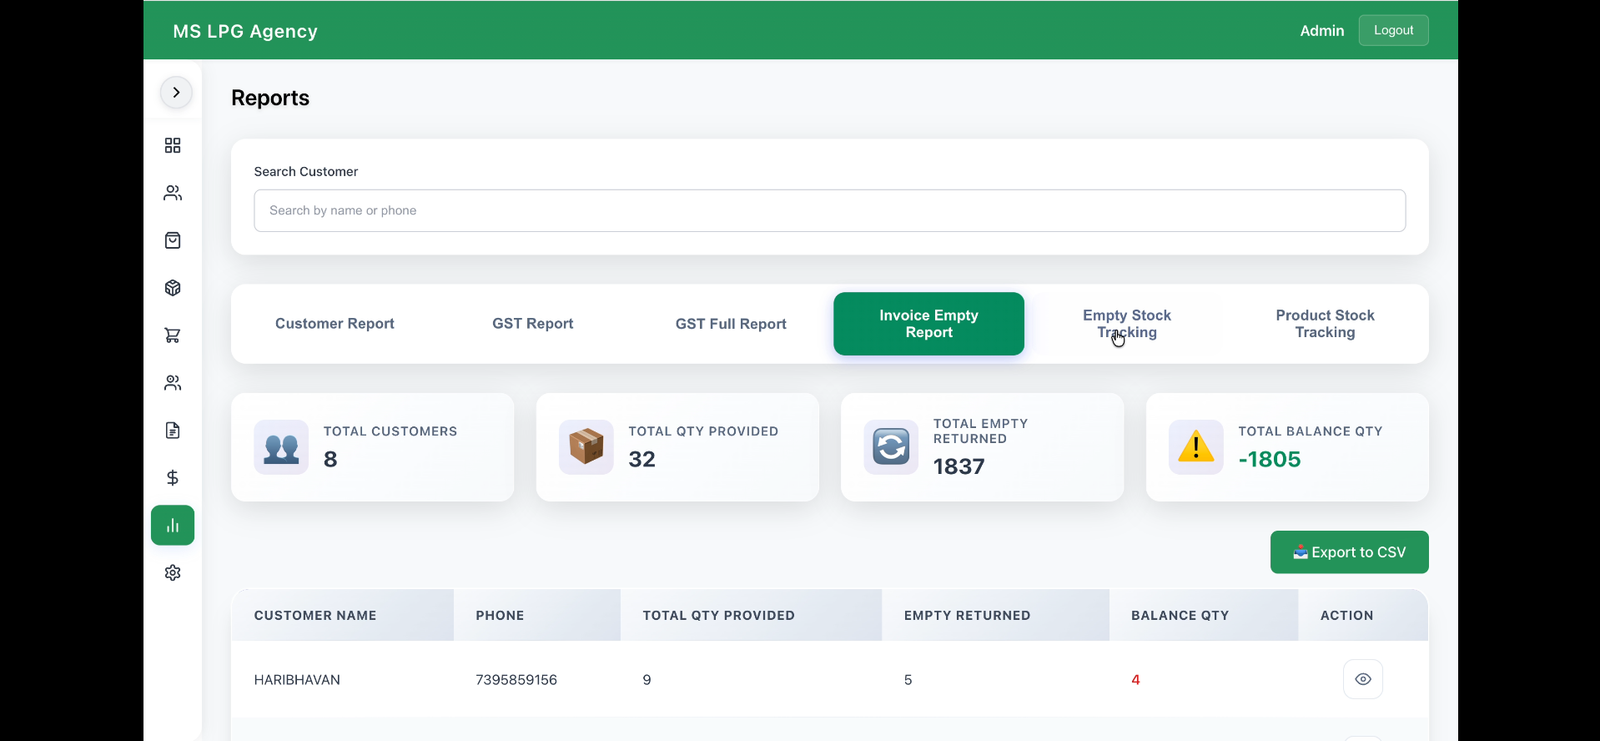Click the Export to CSV button

pos(1349,552)
